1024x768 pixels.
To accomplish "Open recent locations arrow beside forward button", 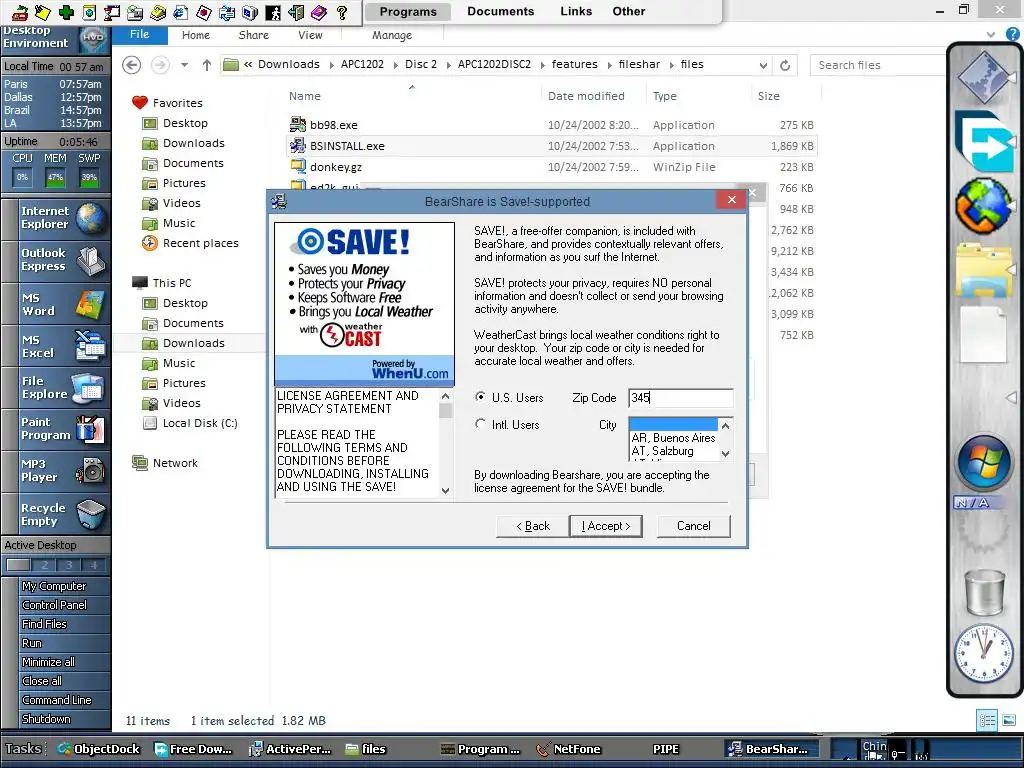I will coord(184,65).
